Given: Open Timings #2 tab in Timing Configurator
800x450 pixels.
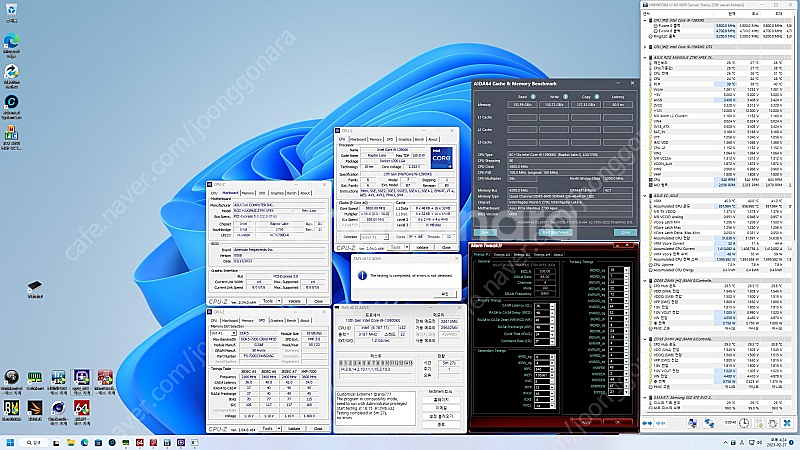Looking at the screenshot, I should (501, 254).
